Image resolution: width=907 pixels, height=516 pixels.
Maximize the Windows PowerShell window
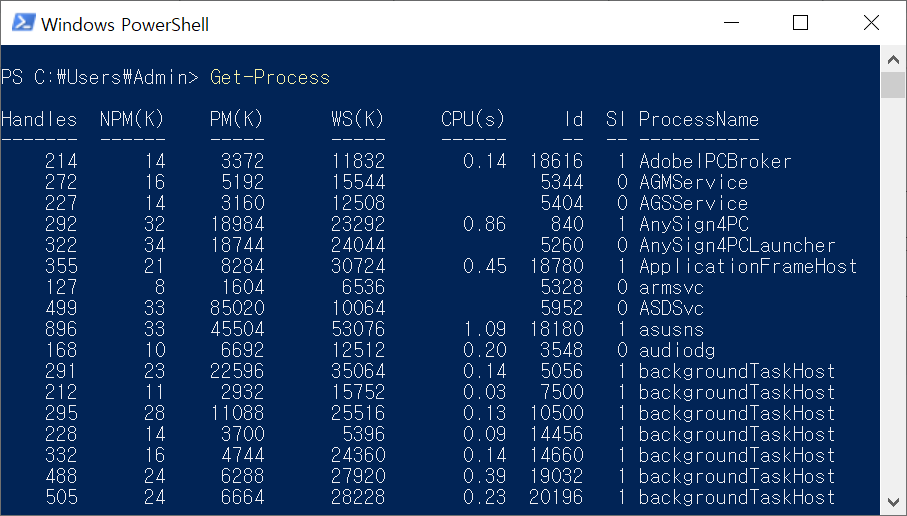(x=800, y=23)
